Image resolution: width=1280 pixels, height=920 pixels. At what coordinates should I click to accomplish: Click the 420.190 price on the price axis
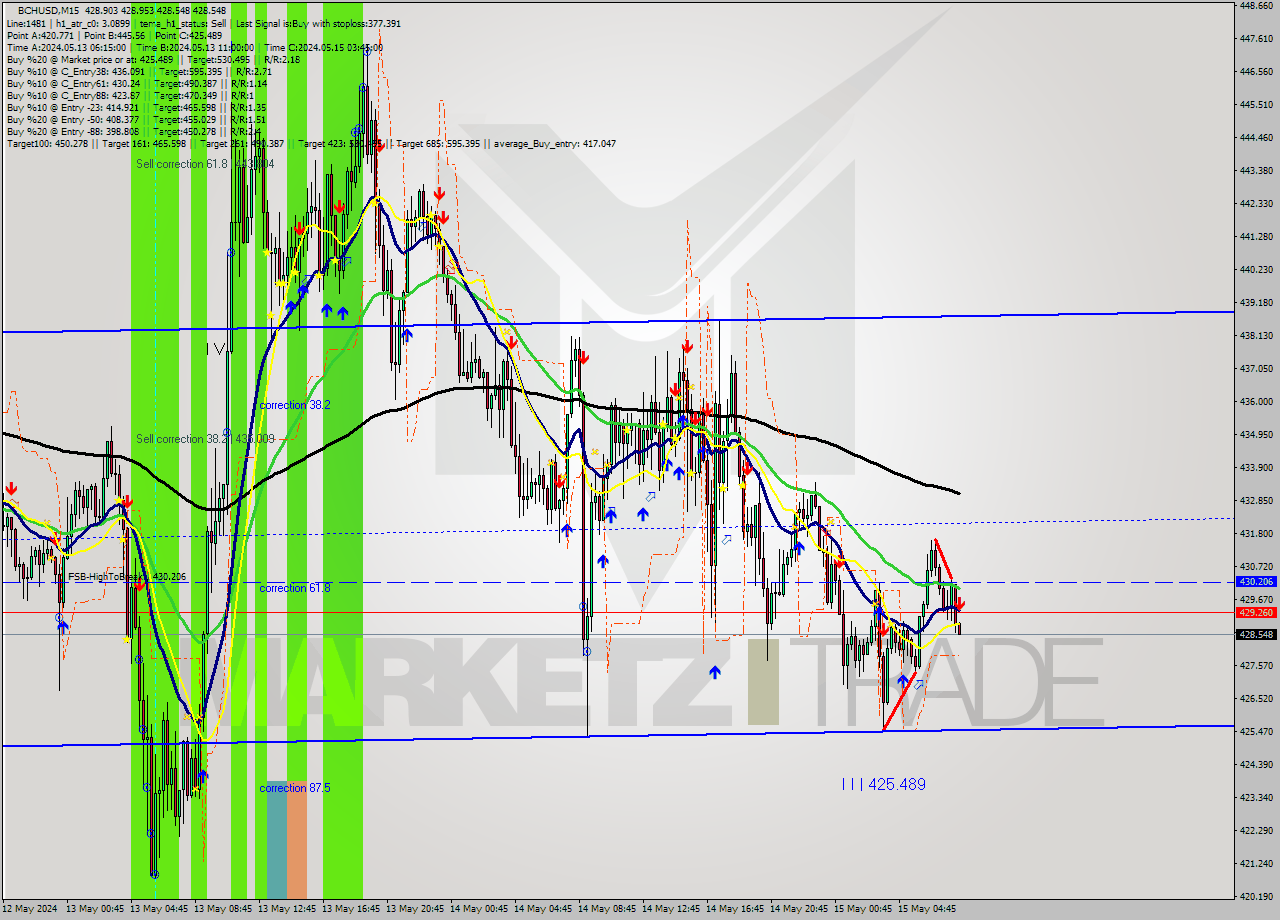(x=1255, y=896)
